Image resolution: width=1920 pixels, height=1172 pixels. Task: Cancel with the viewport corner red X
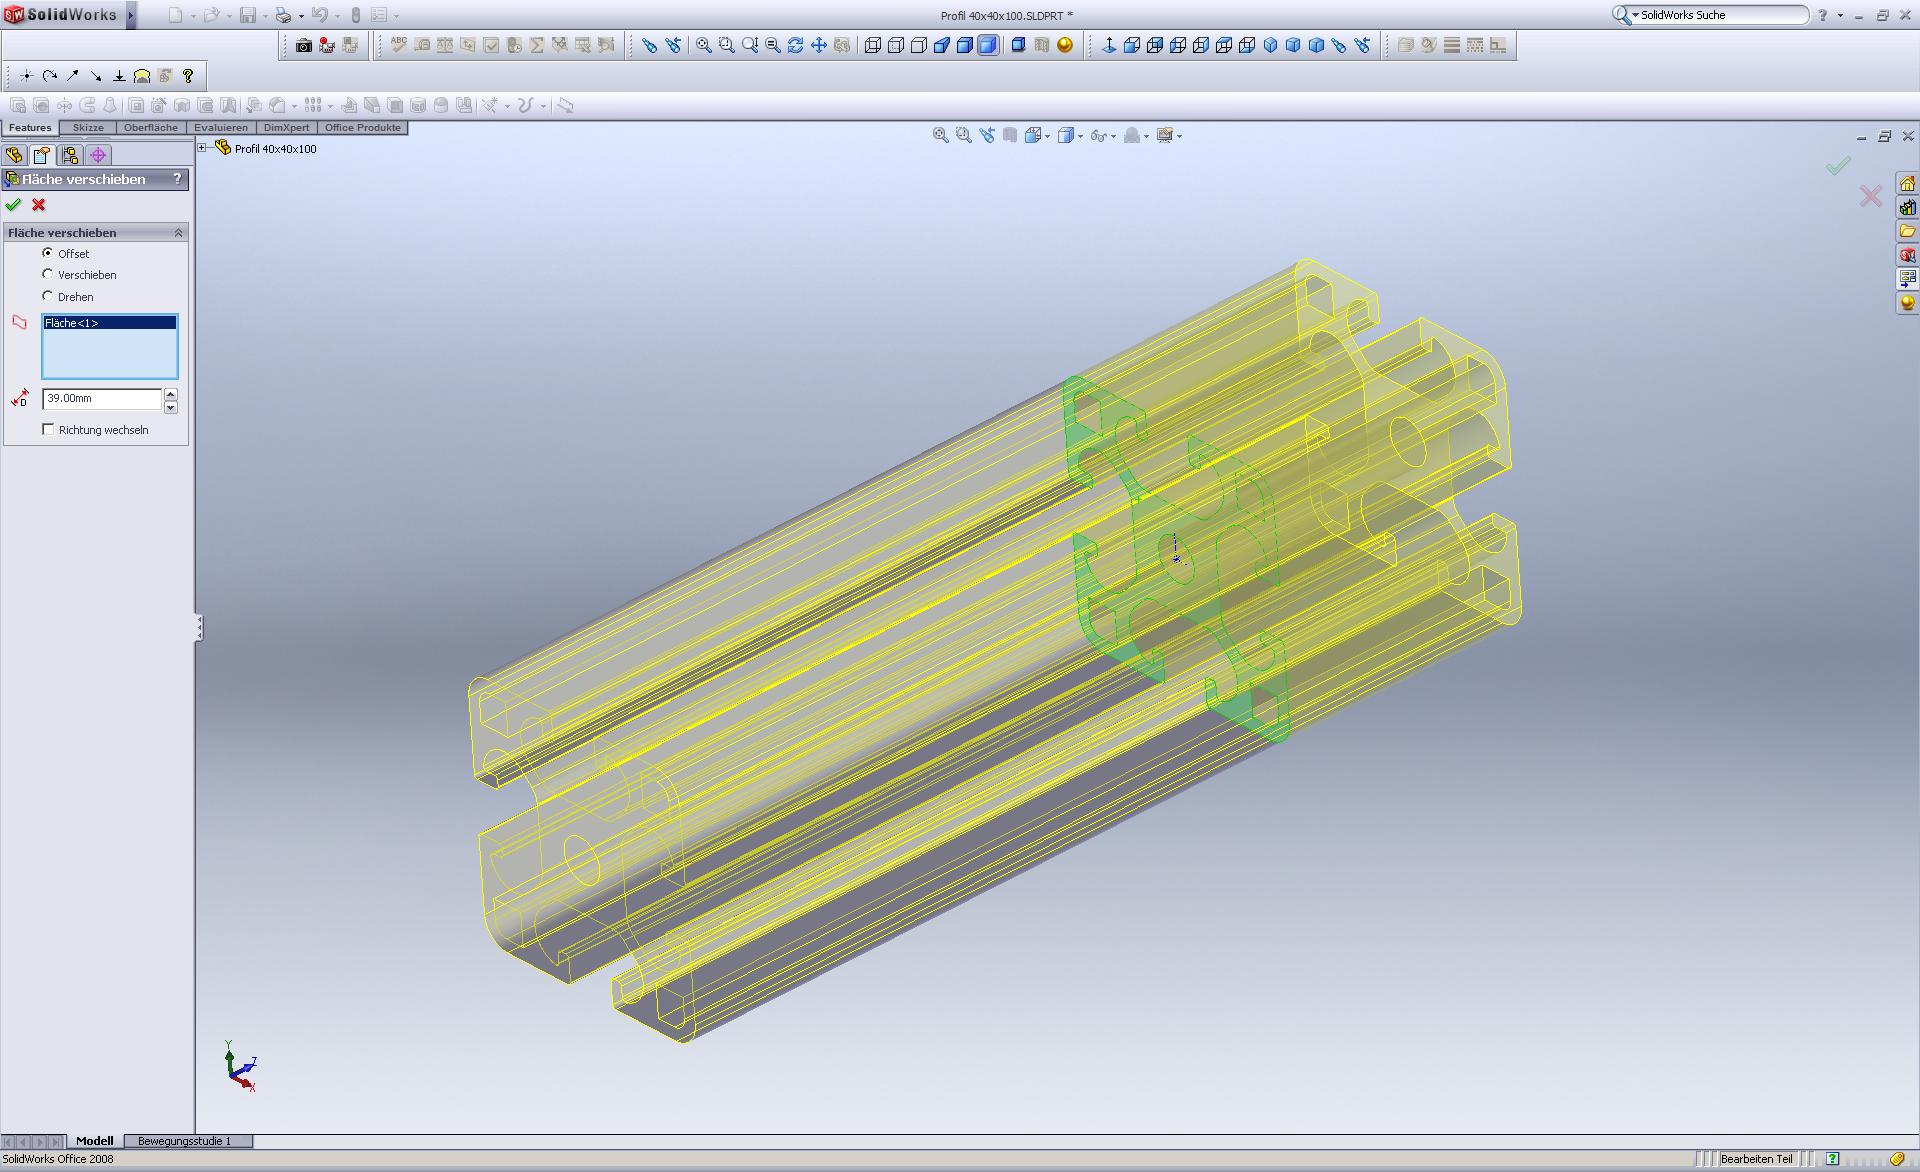(x=1871, y=196)
